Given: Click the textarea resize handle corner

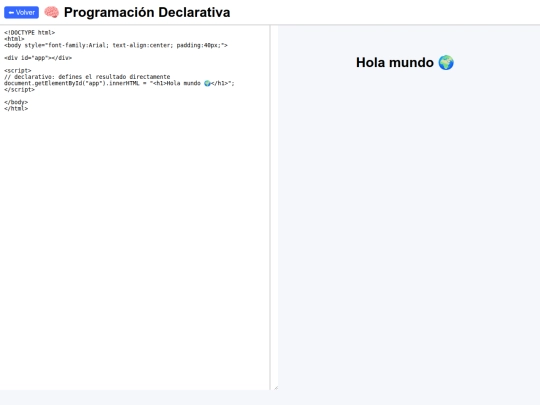Looking at the screenshot, I should point(276,388).
